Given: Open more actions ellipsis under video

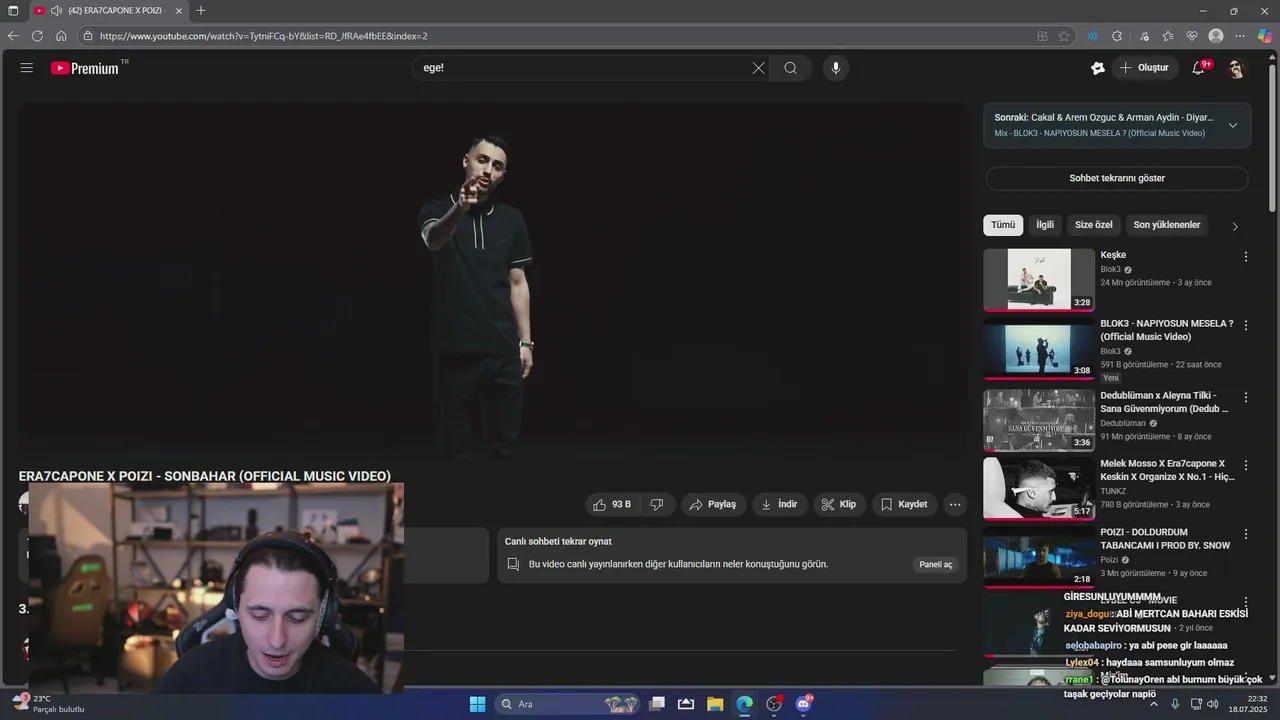Looking at the screenshot, I should click(x=955, y=504).
